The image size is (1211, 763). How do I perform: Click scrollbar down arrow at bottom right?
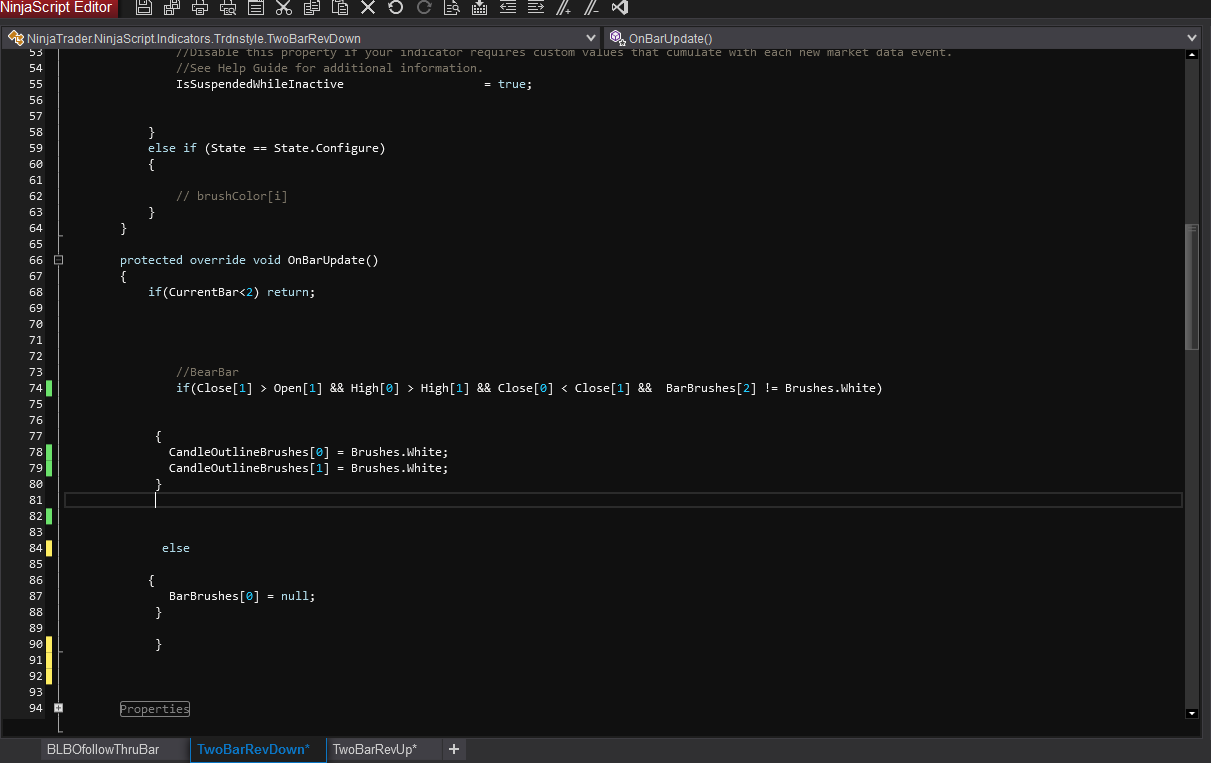coord(1191,713)
